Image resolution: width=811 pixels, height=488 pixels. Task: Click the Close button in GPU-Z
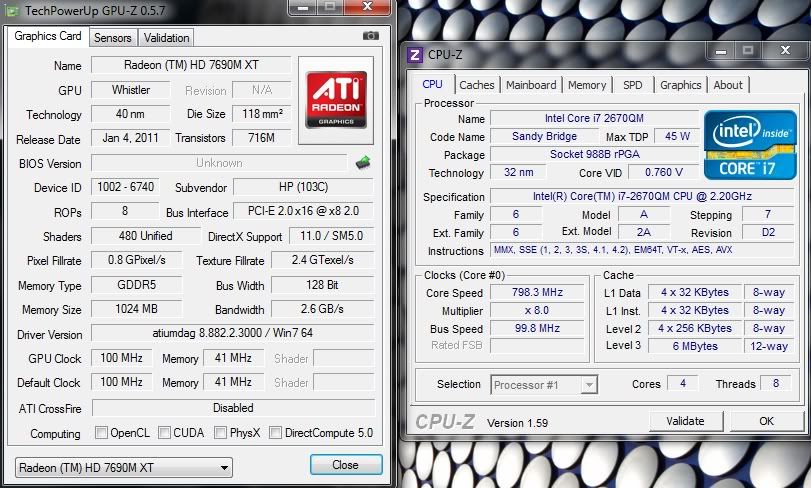[x=346, y=465]
